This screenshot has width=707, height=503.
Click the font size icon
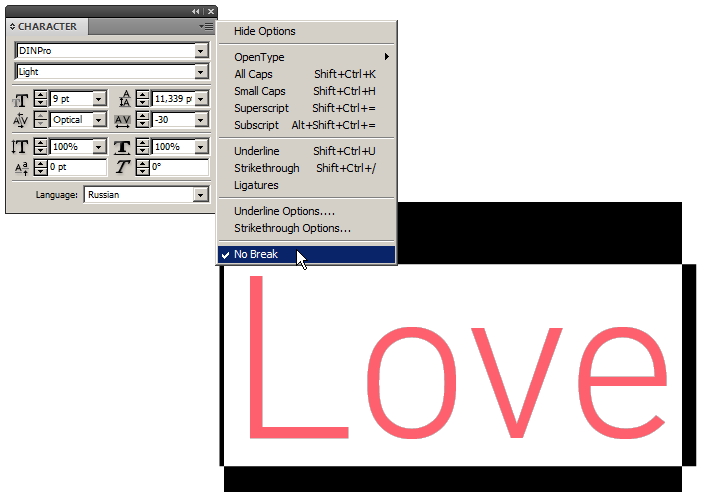tap(20, 100)
